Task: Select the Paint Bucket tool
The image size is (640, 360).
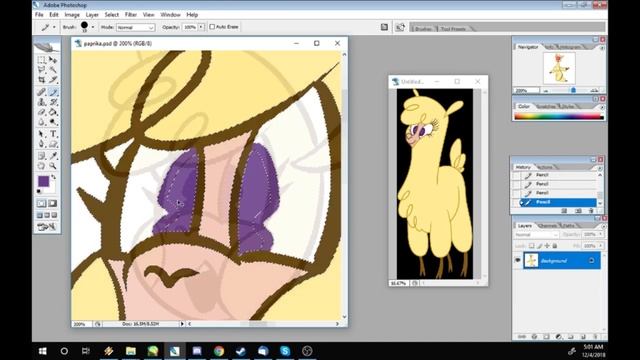Action: tap(53, 112)
